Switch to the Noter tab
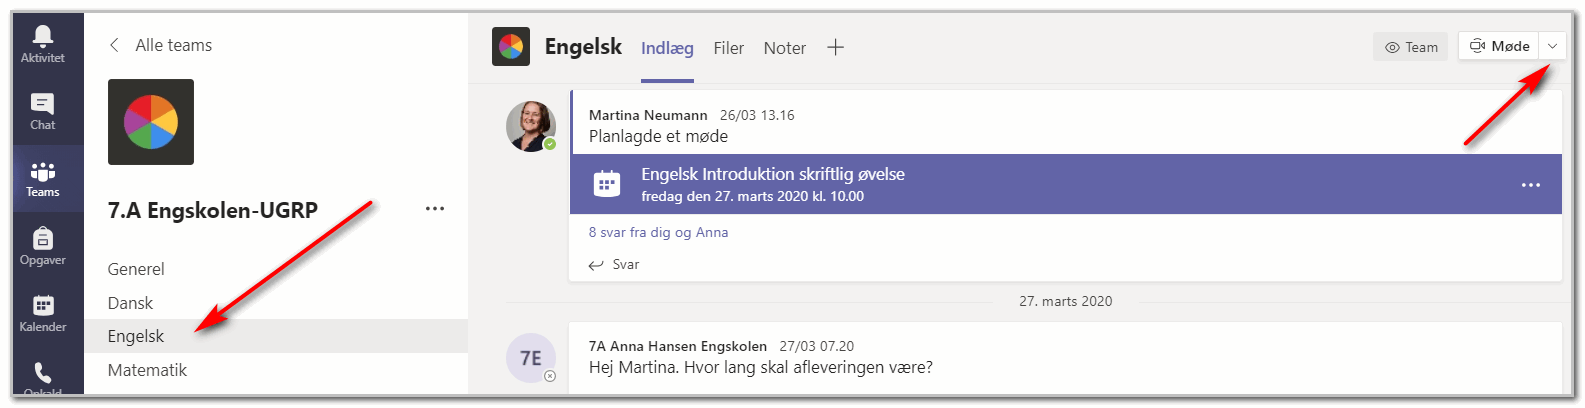 (x=784, y=48)
